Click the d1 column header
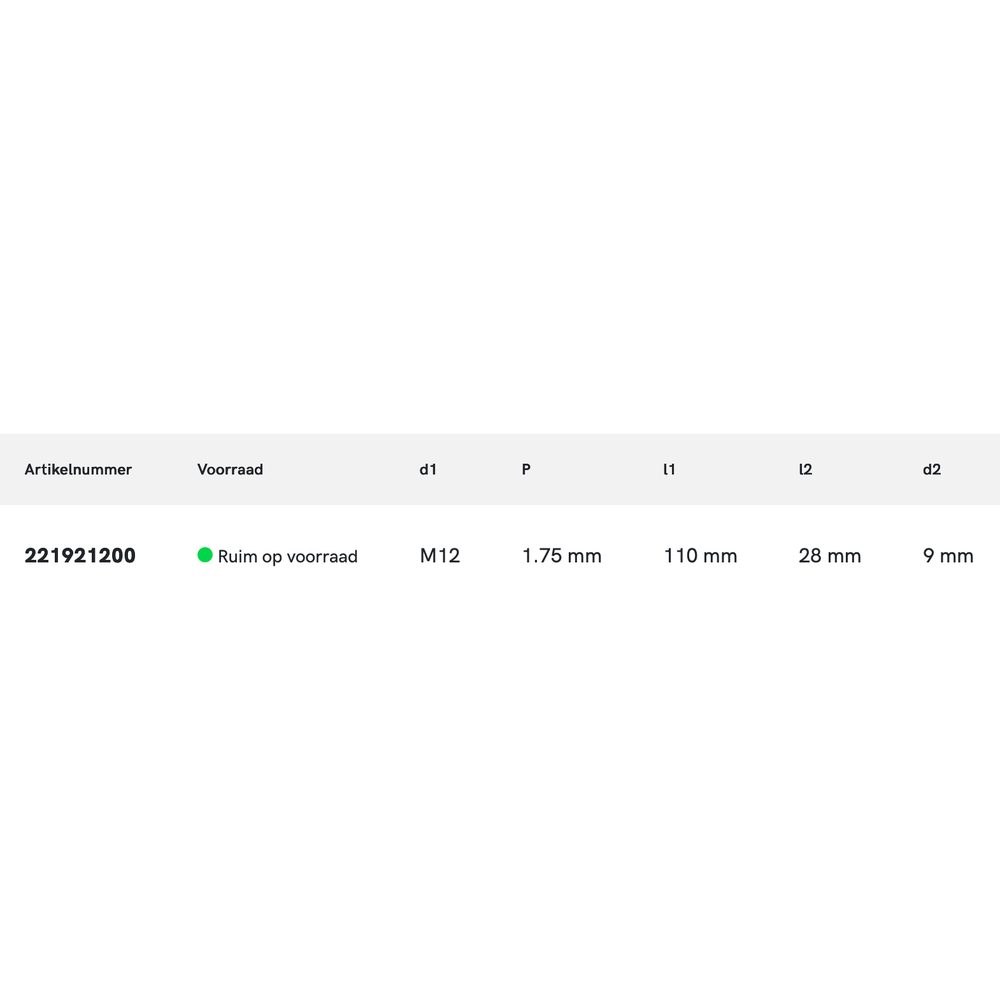This screenshot has height=1000, width=1000. click(x=428, y=469)
